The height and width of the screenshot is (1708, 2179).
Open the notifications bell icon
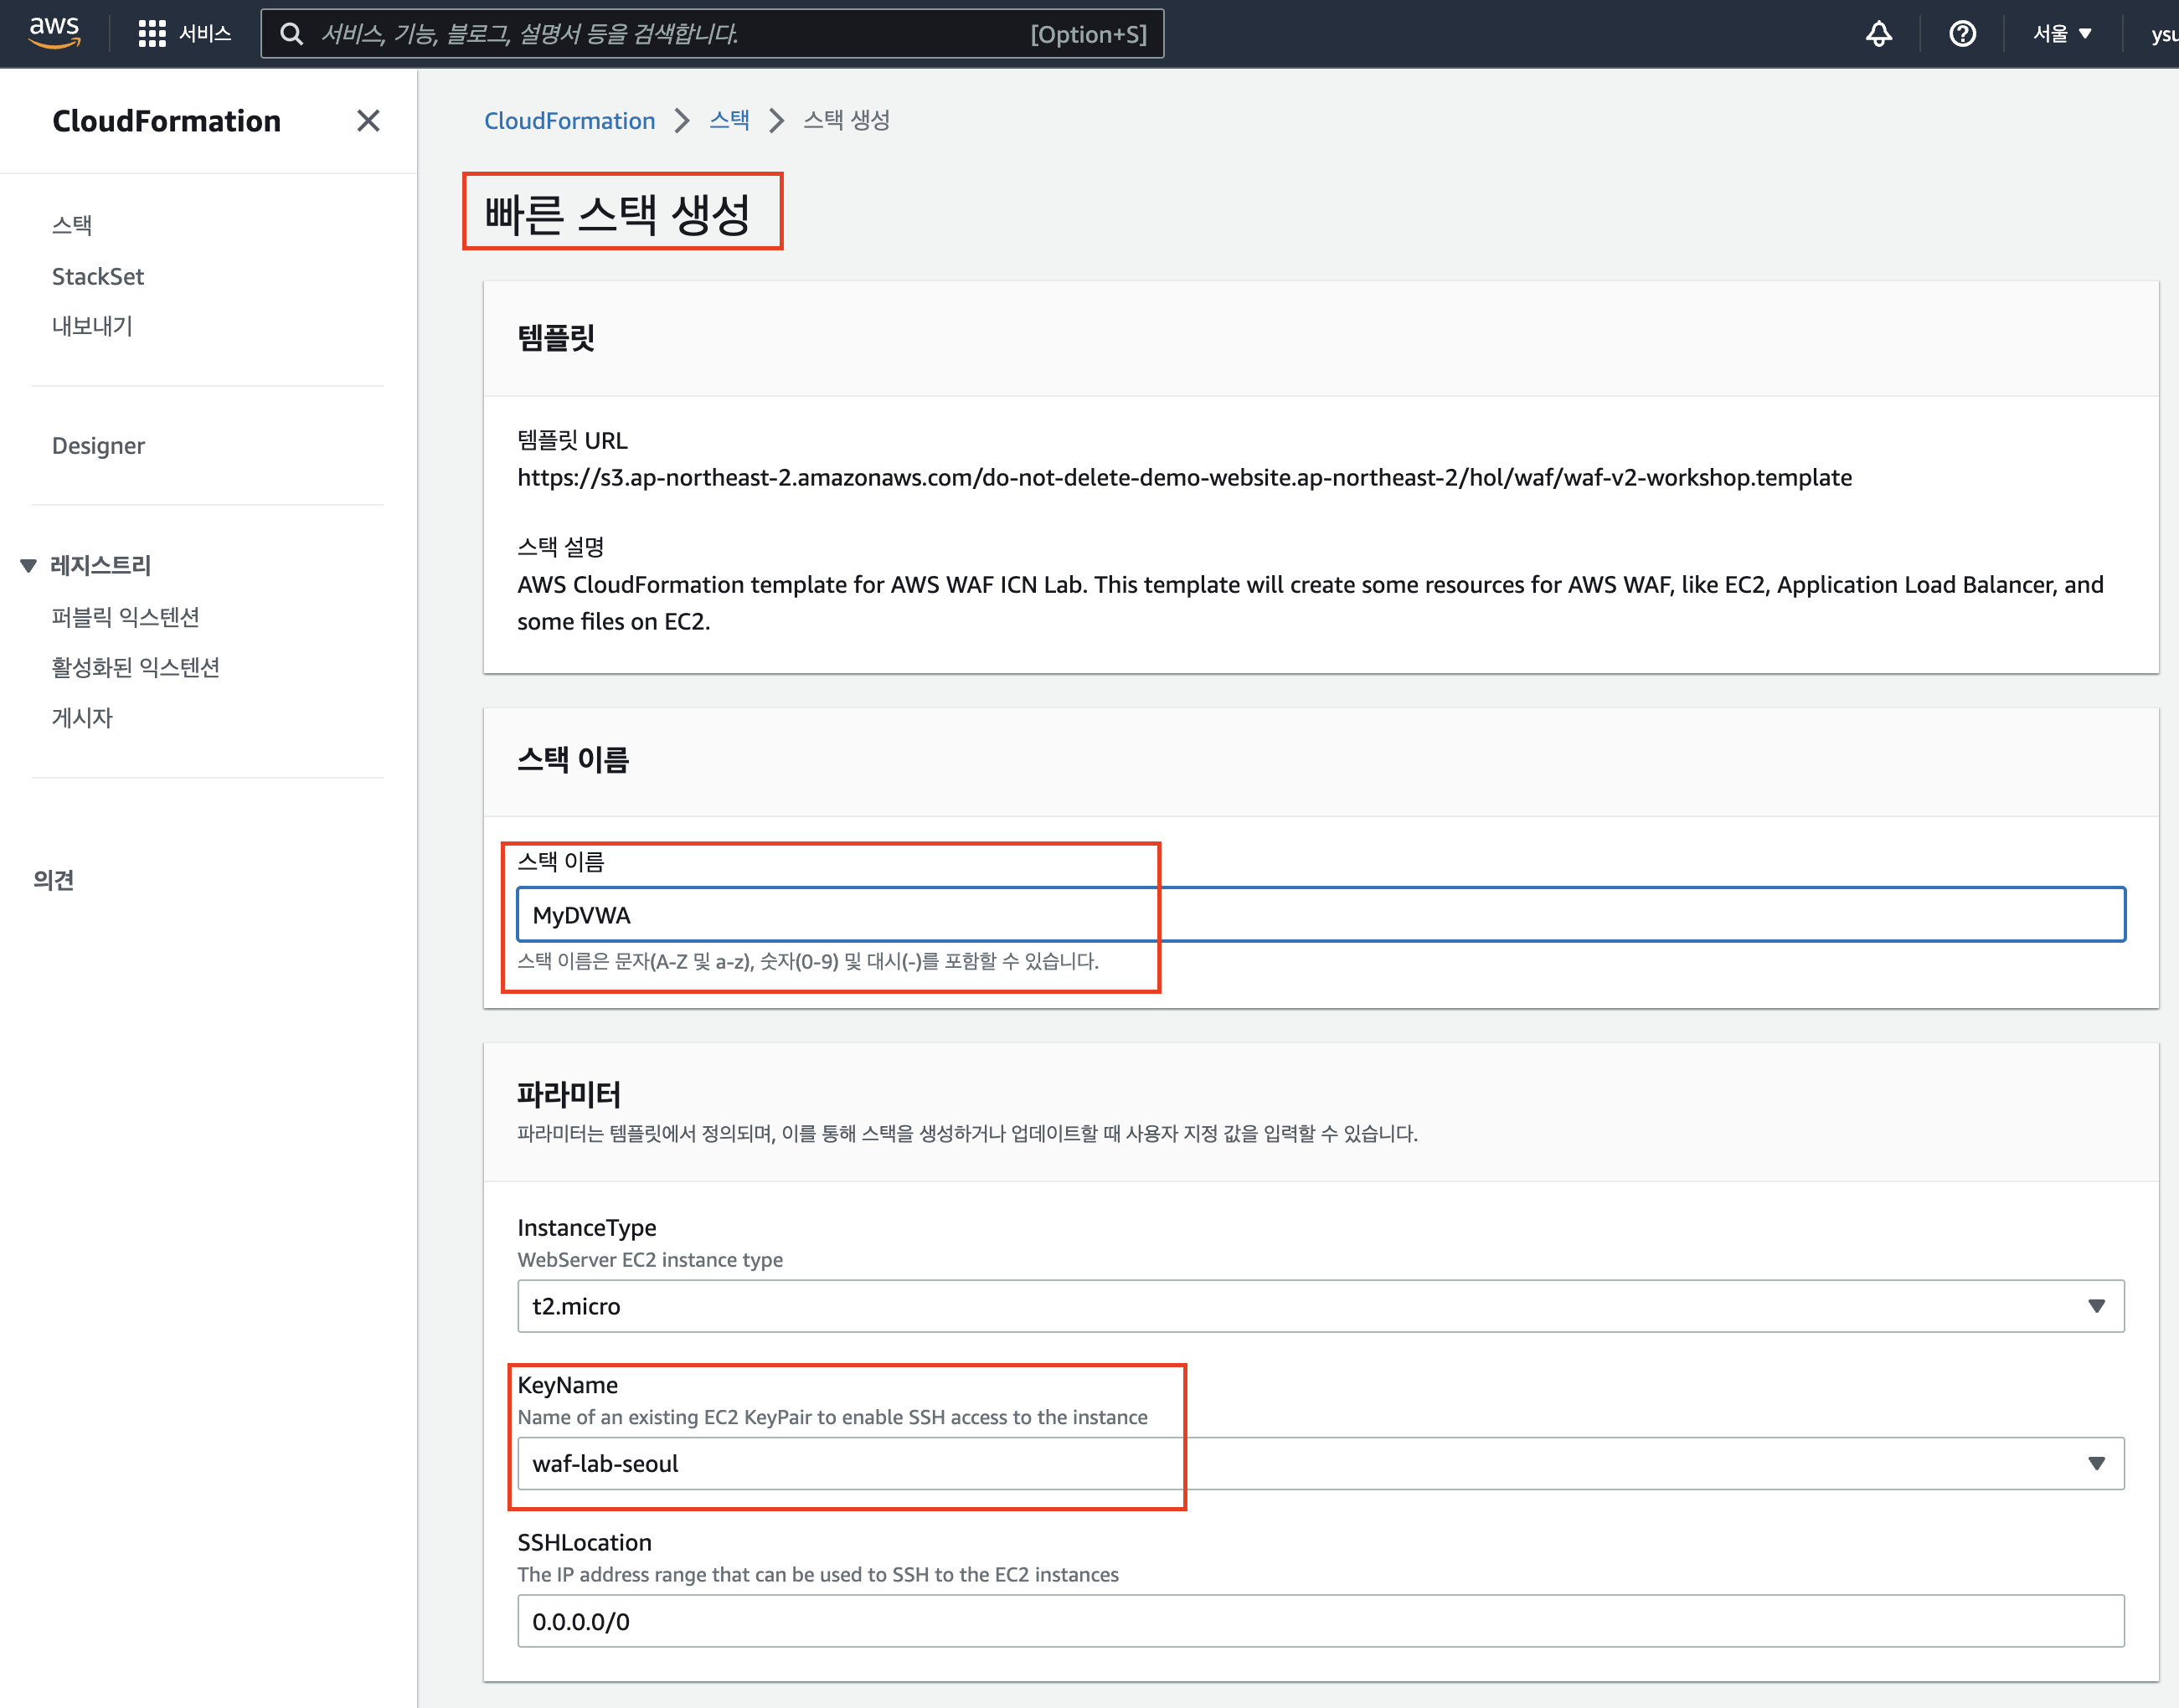(x=1878, y=34)
